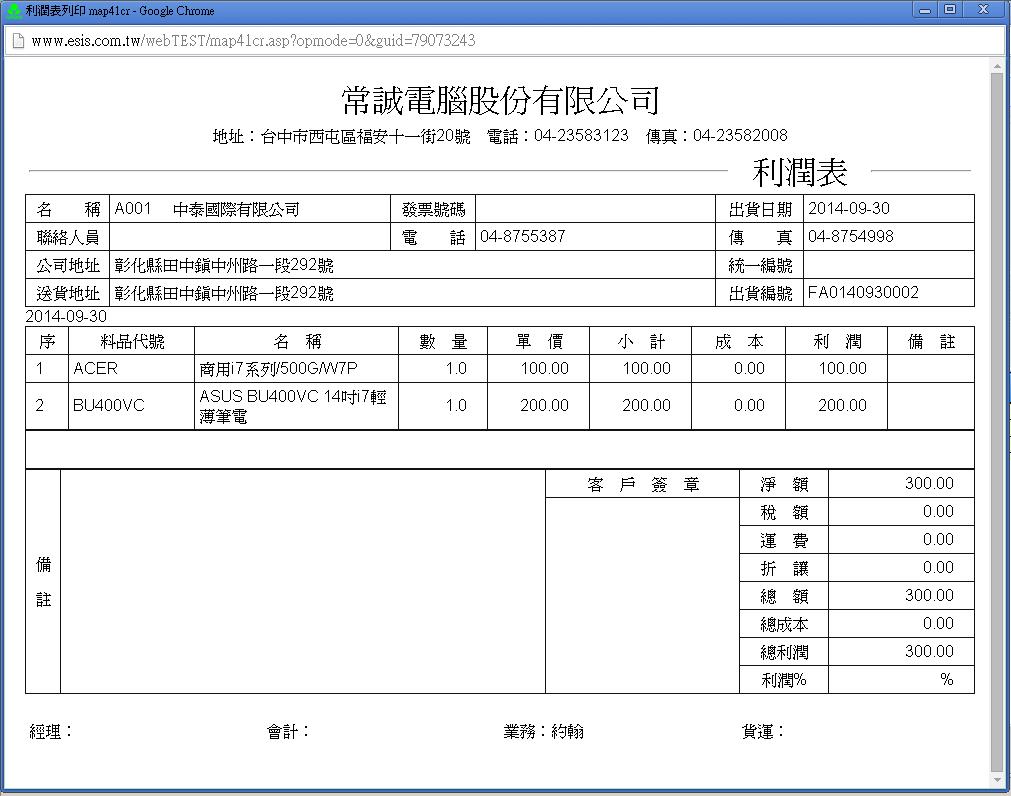Maximize the profit report popup window

pyautogui.click(x=950, y=9)
